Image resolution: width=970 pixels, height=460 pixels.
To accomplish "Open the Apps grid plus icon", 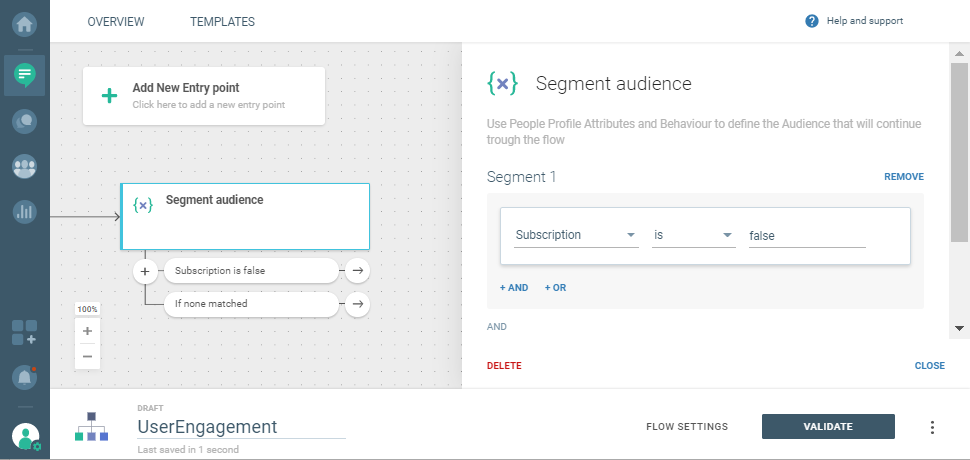I will (24, 333).
